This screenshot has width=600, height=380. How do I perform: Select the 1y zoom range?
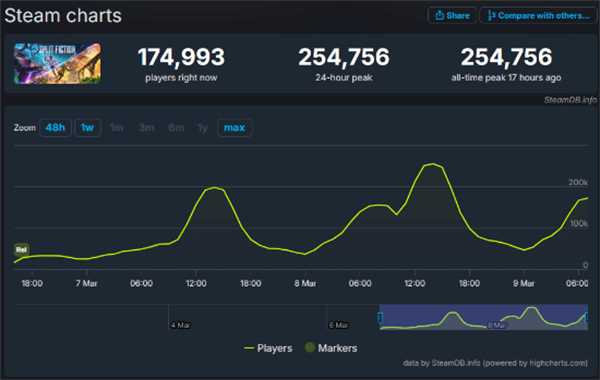(202, 127)
